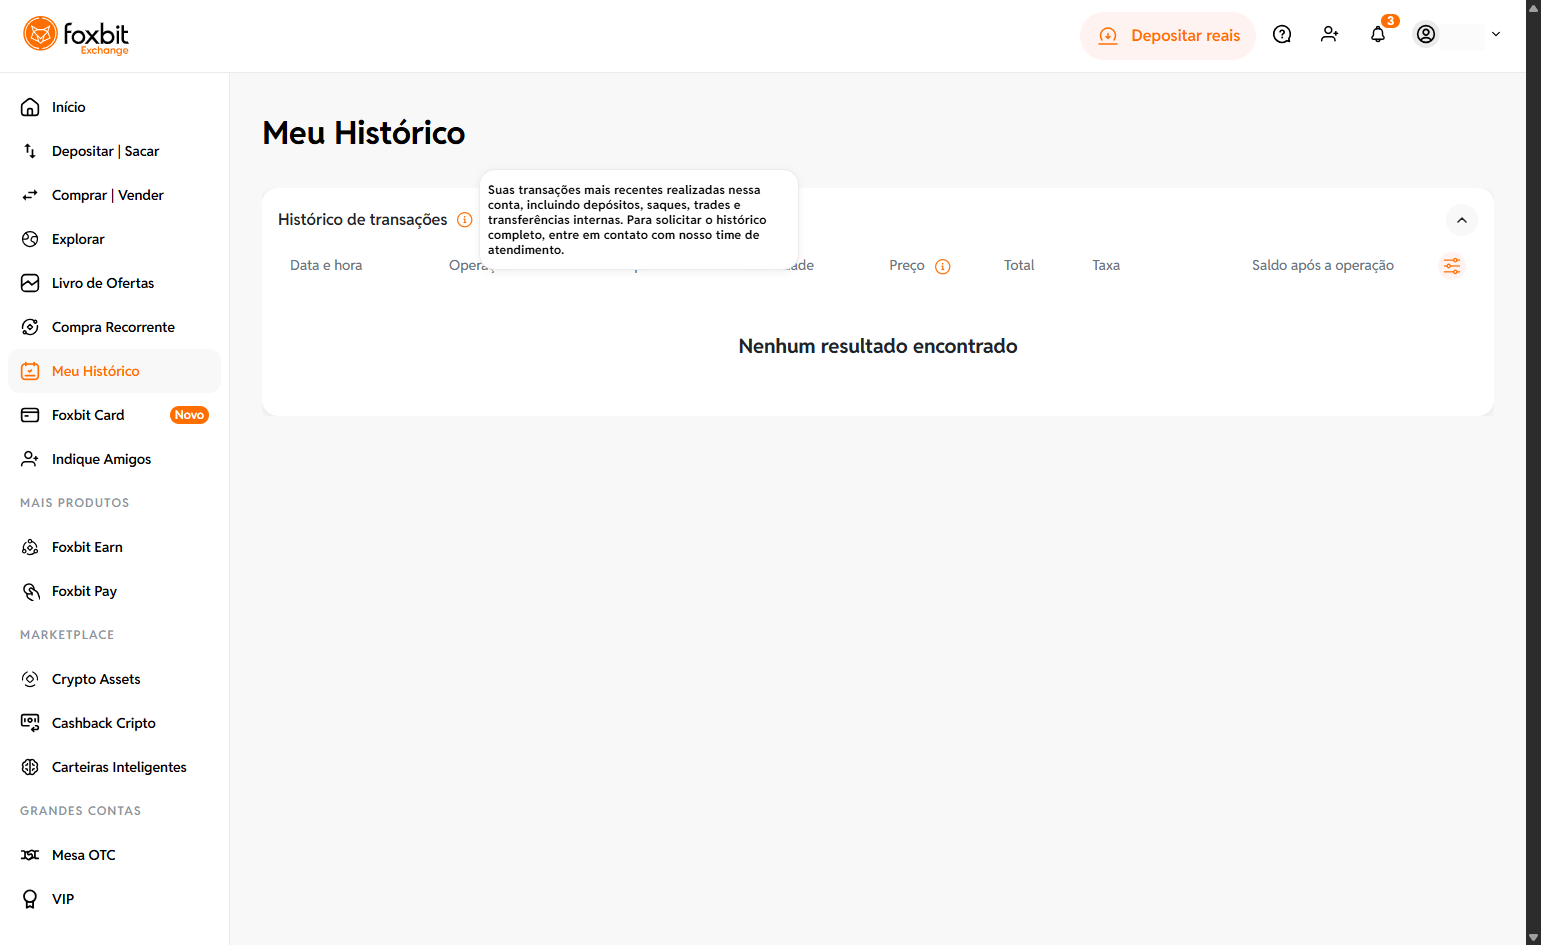The height and width of the screenshot is (945, 1541).
Task: Open the column filter settings icon
Action: 1452,266
